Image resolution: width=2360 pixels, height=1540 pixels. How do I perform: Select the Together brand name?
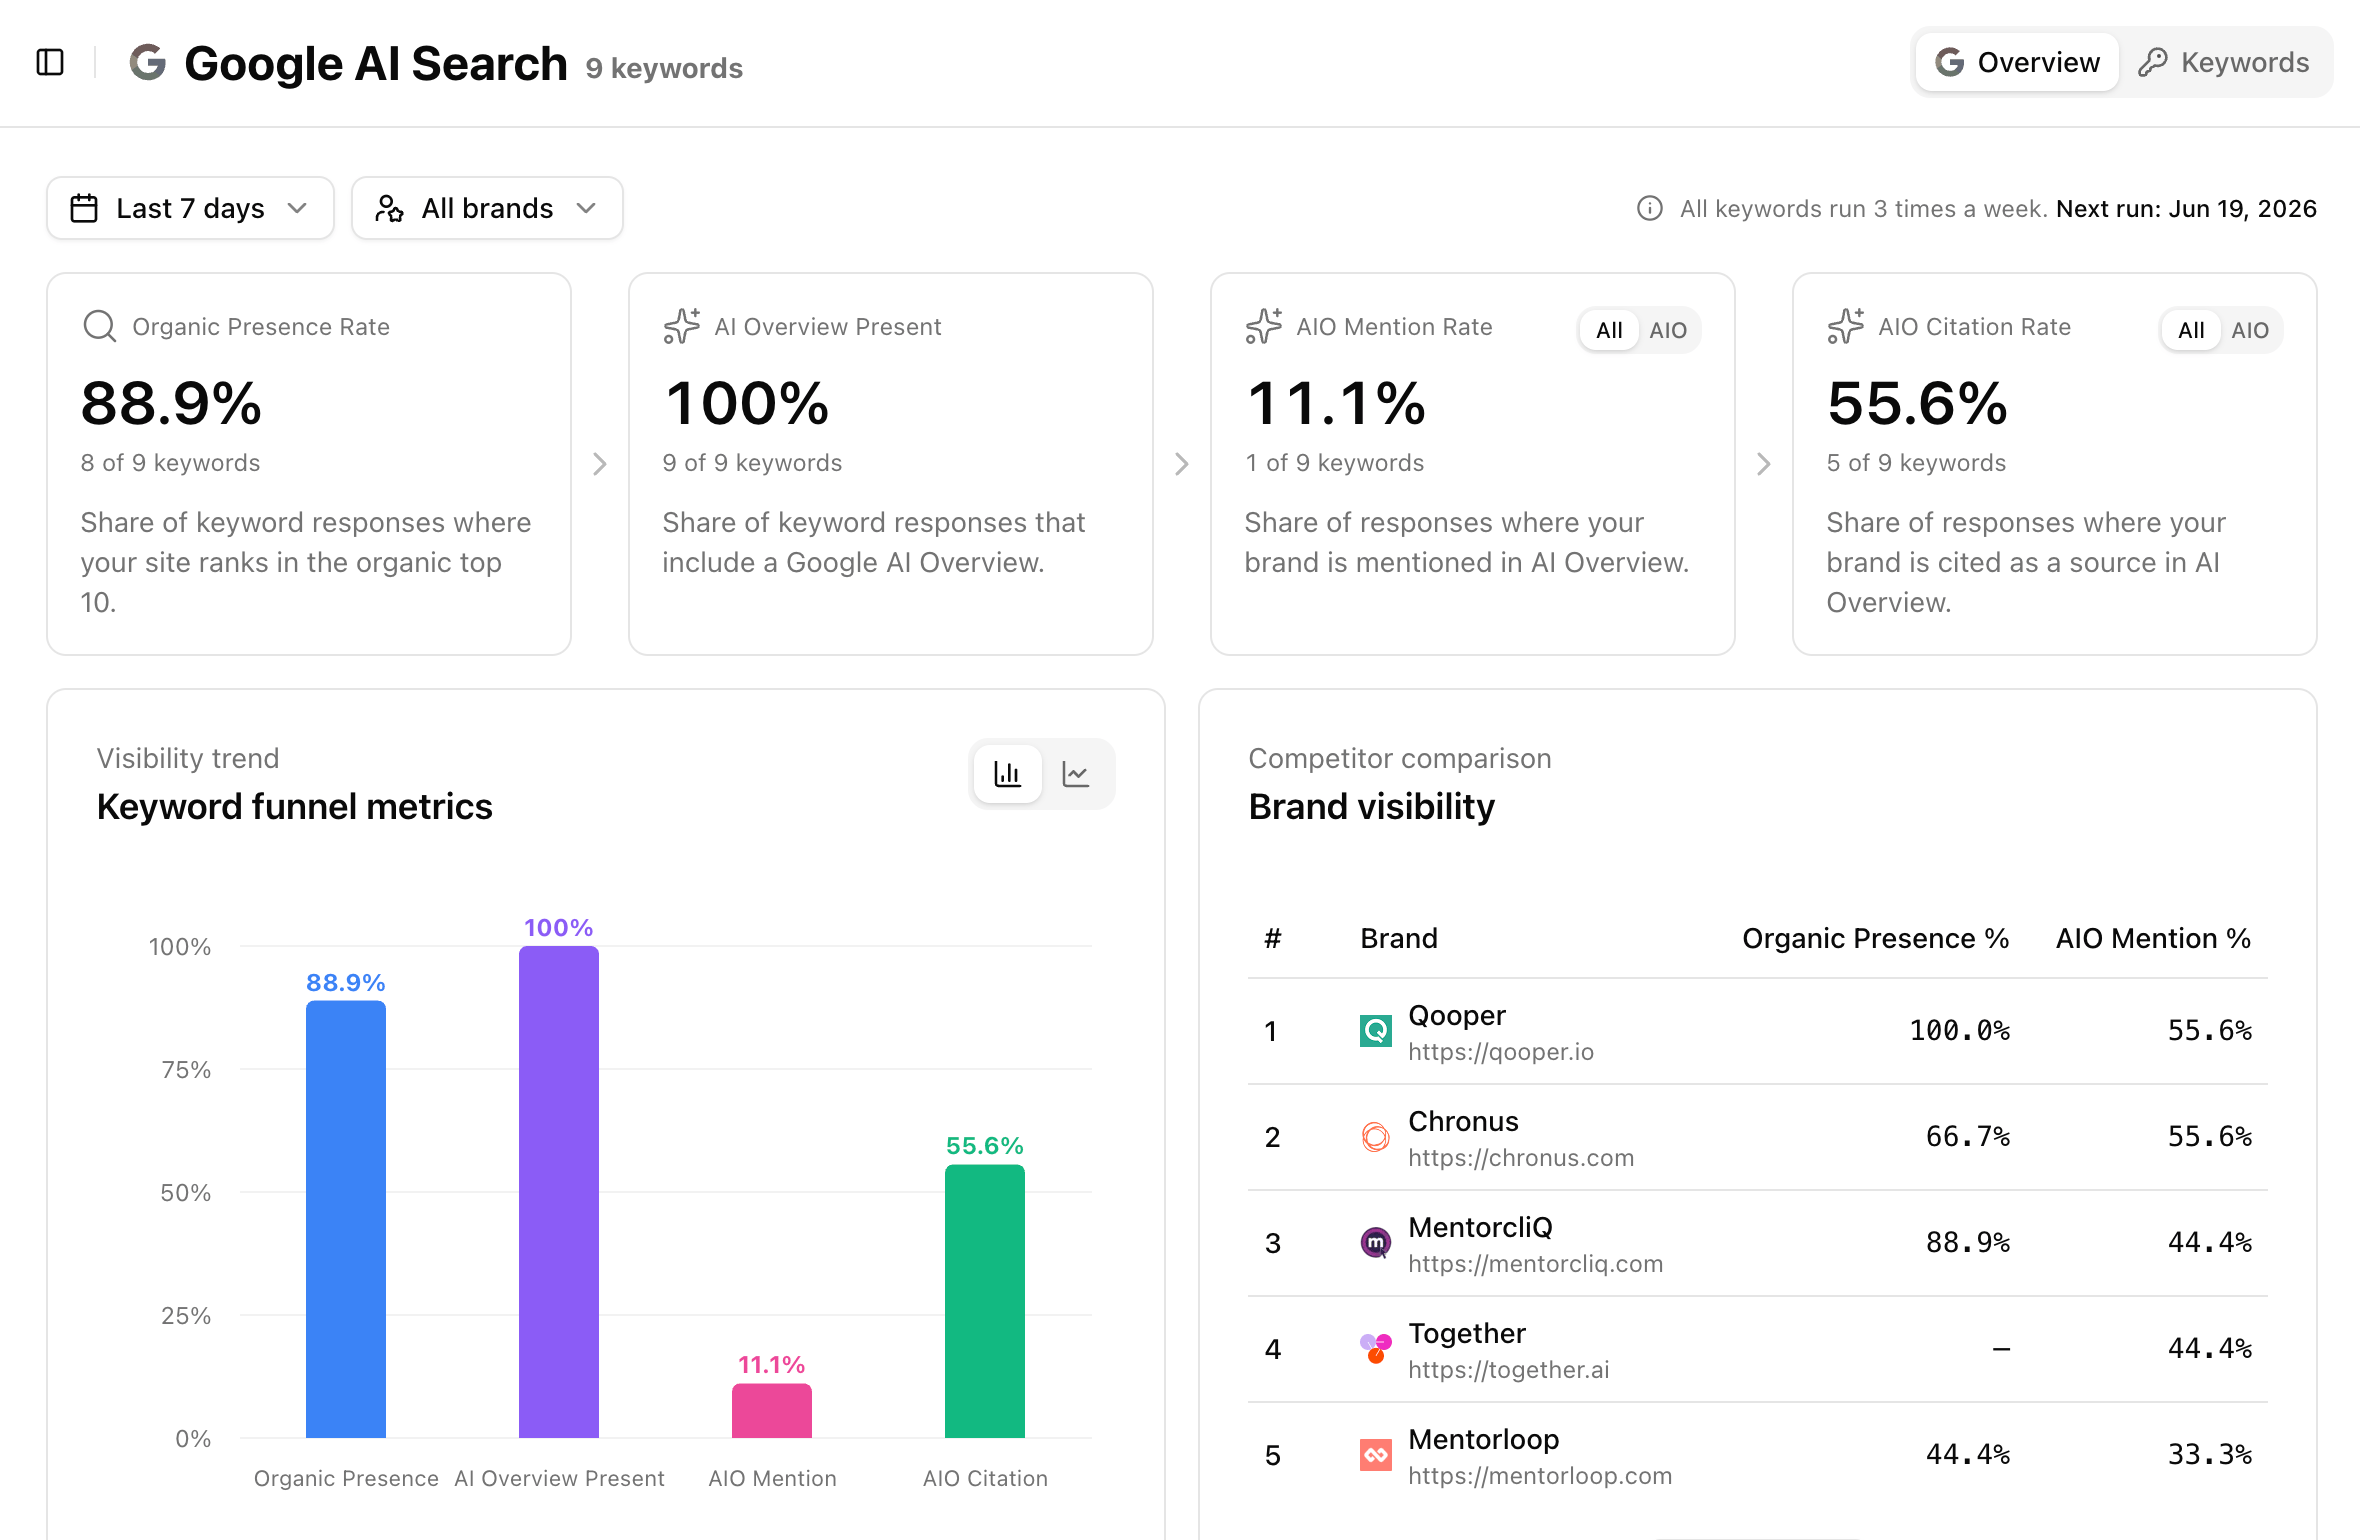pyautogui.click(x=1467, y=1333)
